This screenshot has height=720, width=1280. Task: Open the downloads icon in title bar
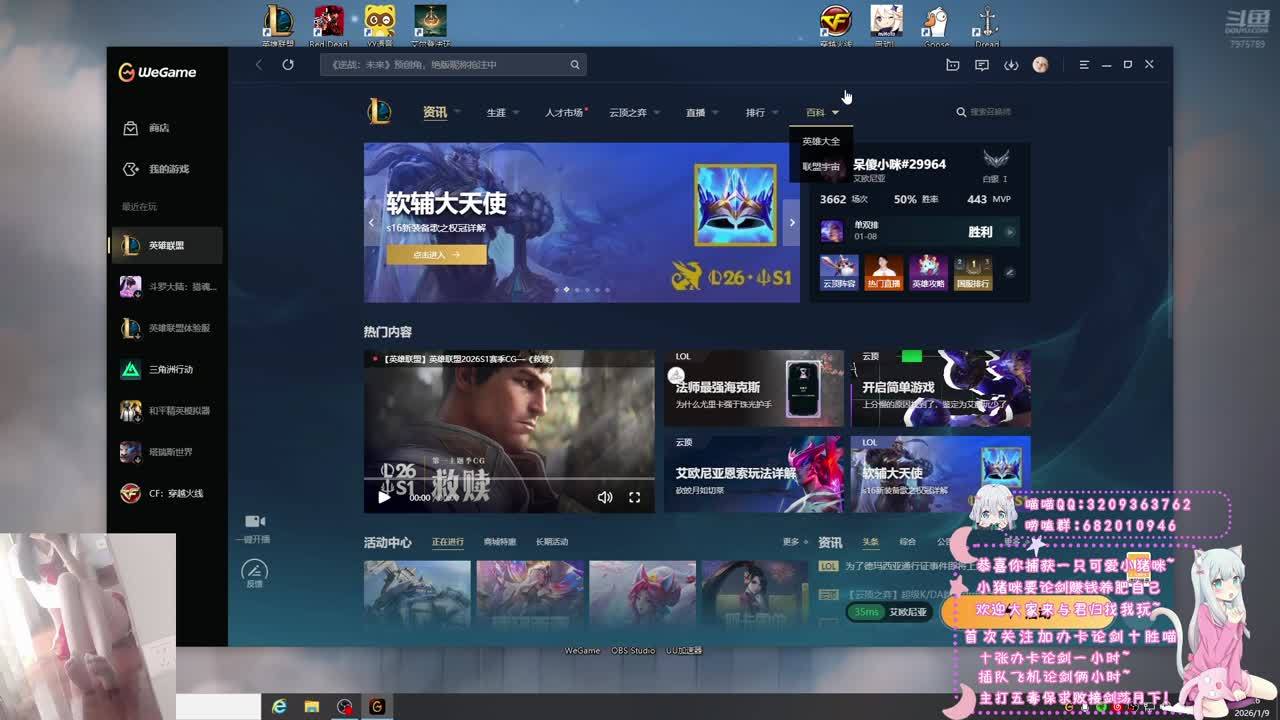1011,65
